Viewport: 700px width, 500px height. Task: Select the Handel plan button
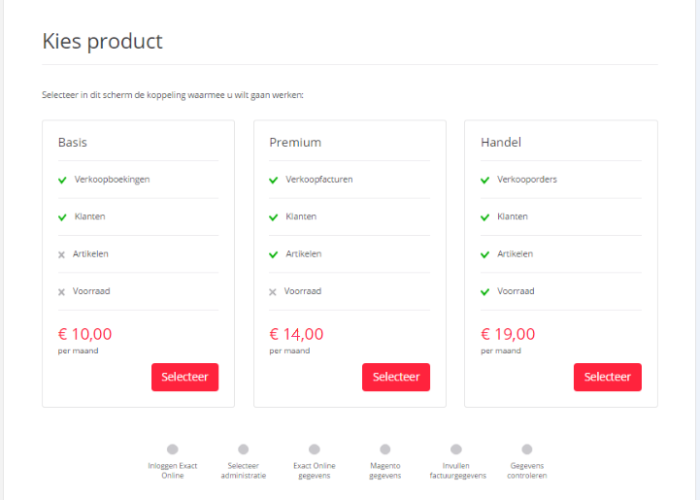point(608,377)
